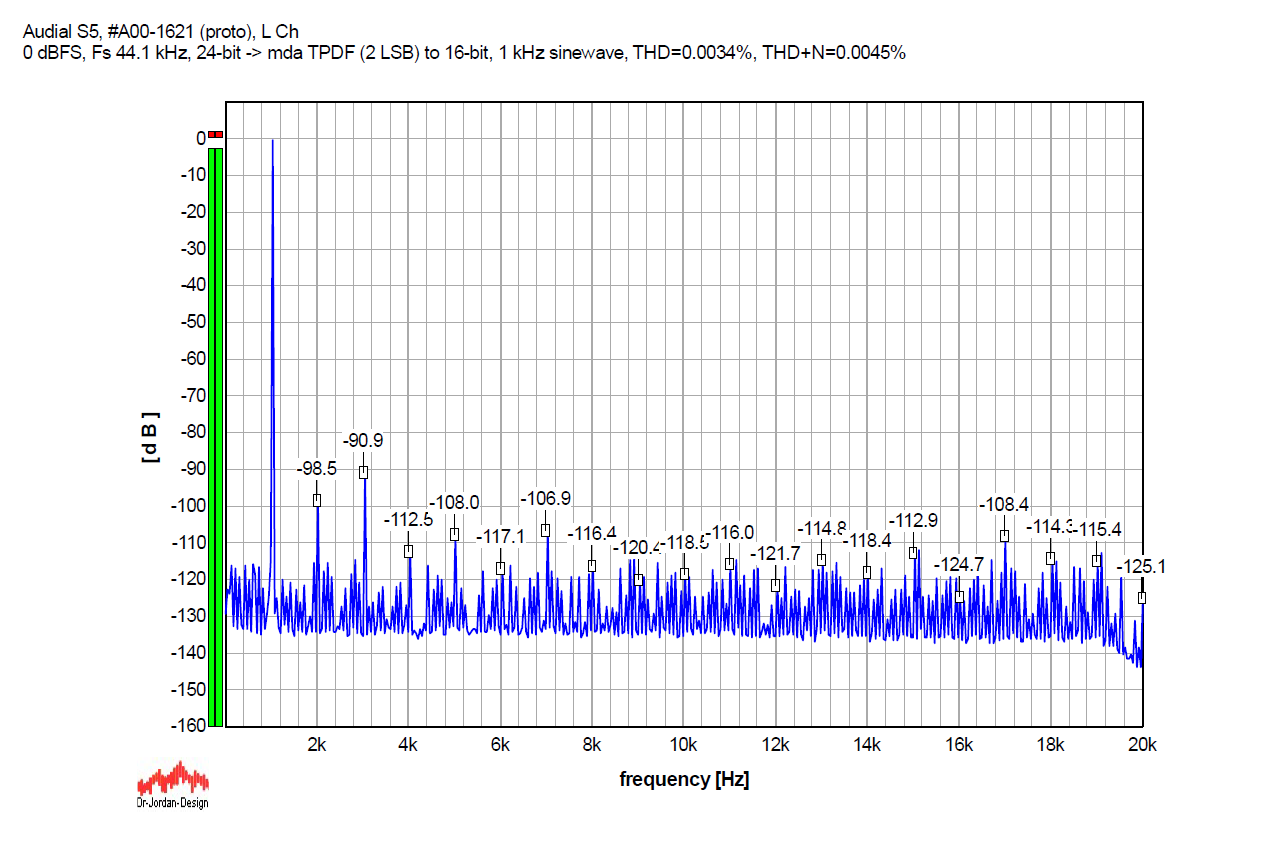Click the square marker labeled -98.5
1280x850 pixels.
click(317, 500)
